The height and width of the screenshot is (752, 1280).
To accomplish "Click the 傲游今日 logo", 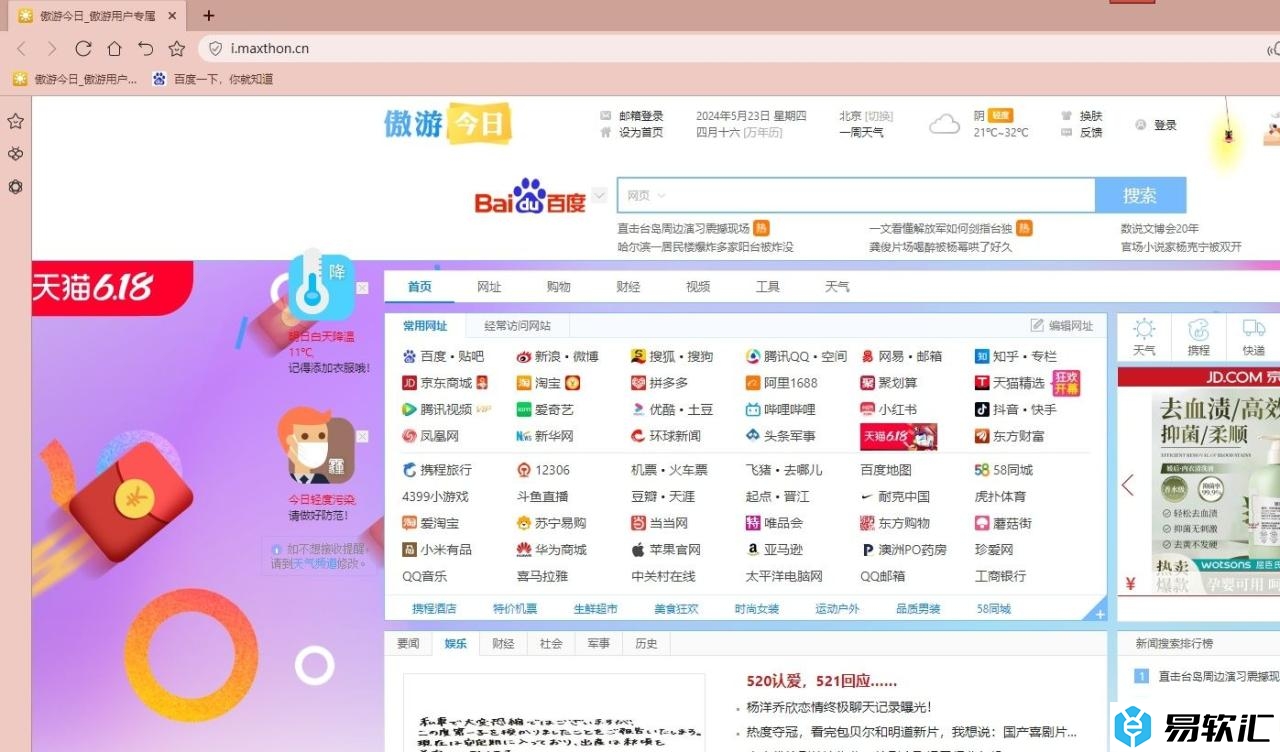I will [x=448, y=124].
